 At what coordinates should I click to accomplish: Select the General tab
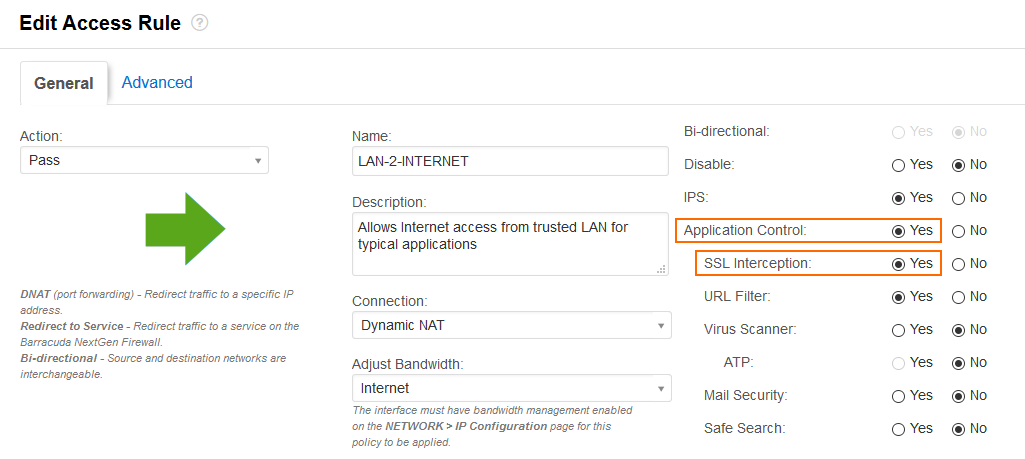point(64,83)
